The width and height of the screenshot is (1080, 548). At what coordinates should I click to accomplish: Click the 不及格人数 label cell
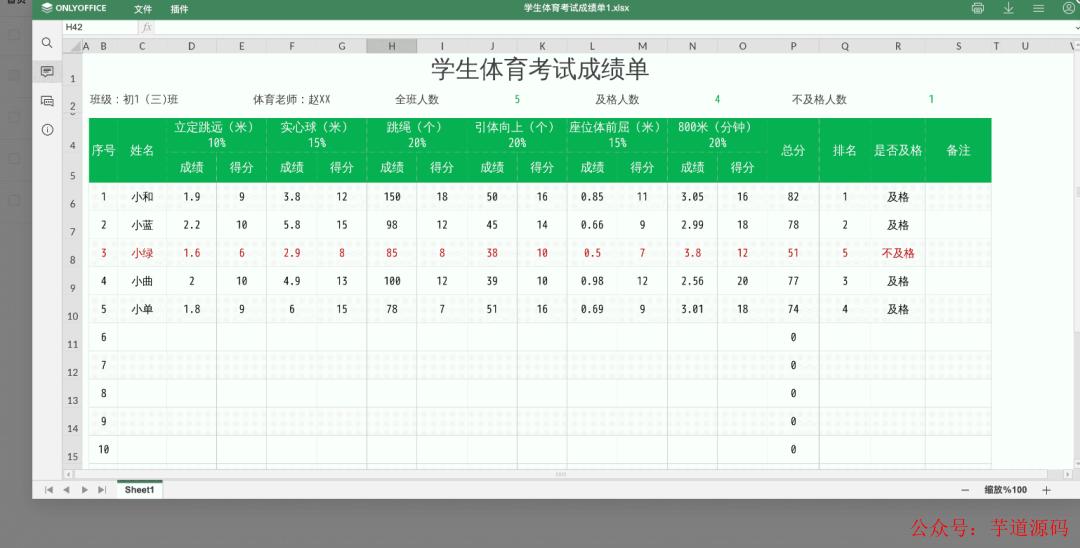819,99
